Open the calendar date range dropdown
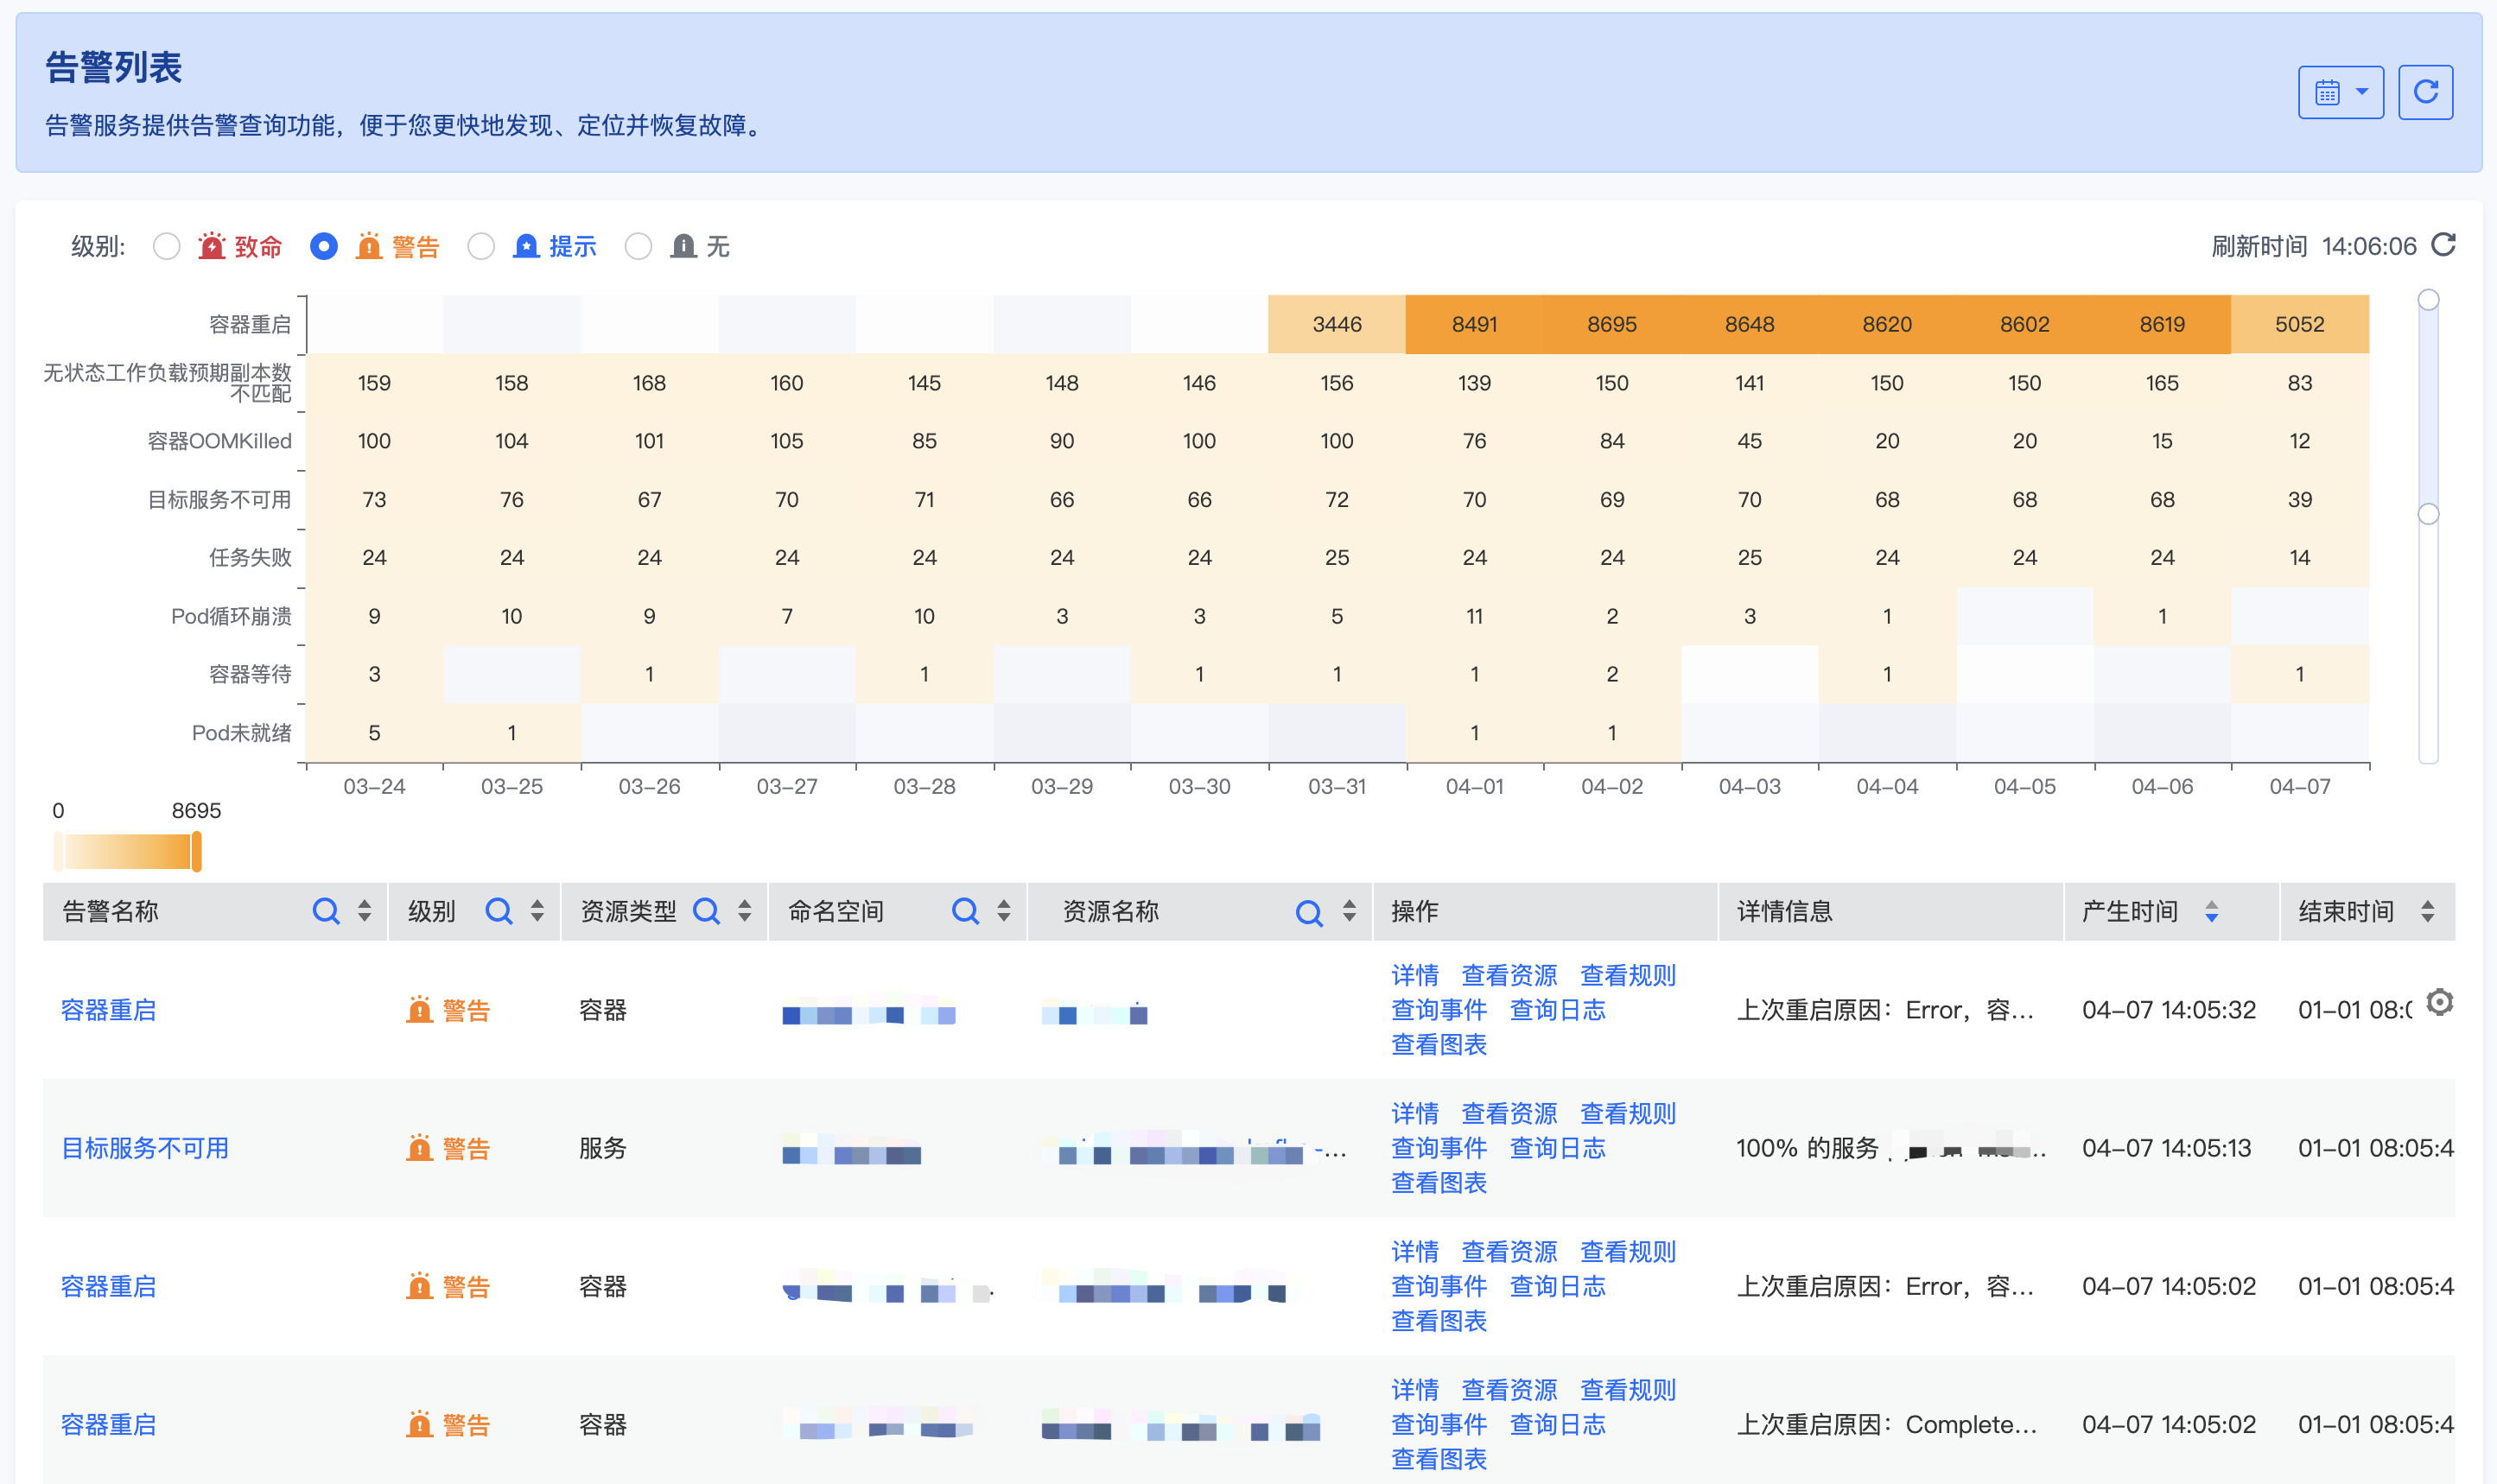The width and height of the screenshot is (2497, 1484). point(2340,93)
